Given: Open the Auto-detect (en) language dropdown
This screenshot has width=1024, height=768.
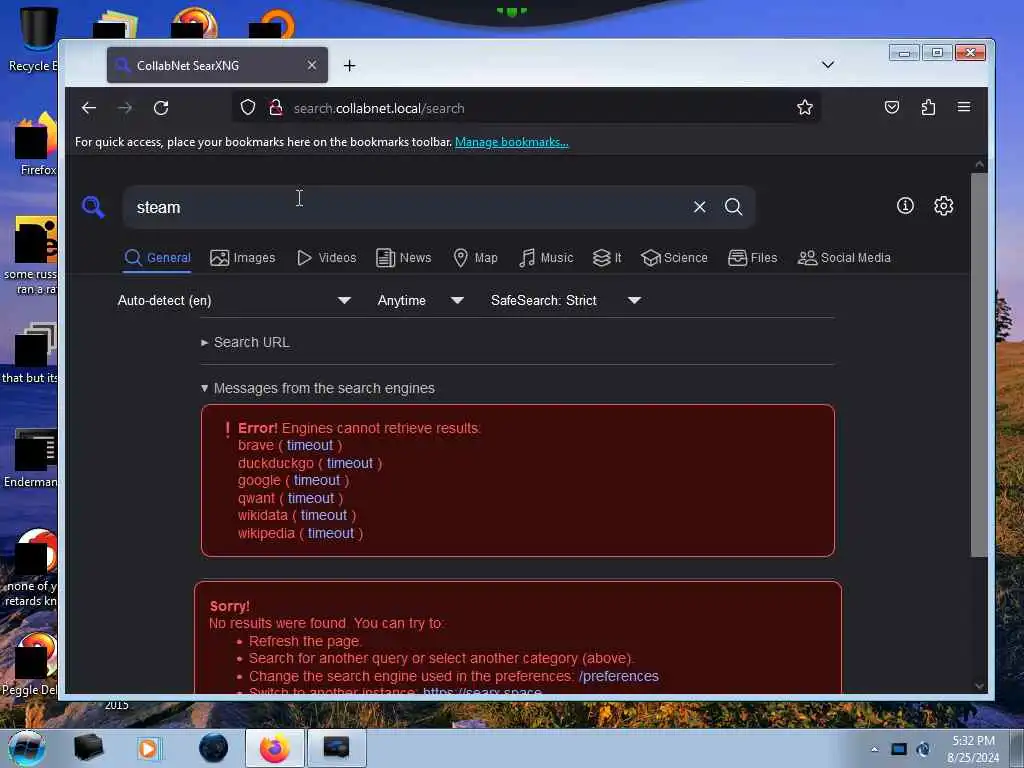Looking at the screenshot, I should point(234,300).
